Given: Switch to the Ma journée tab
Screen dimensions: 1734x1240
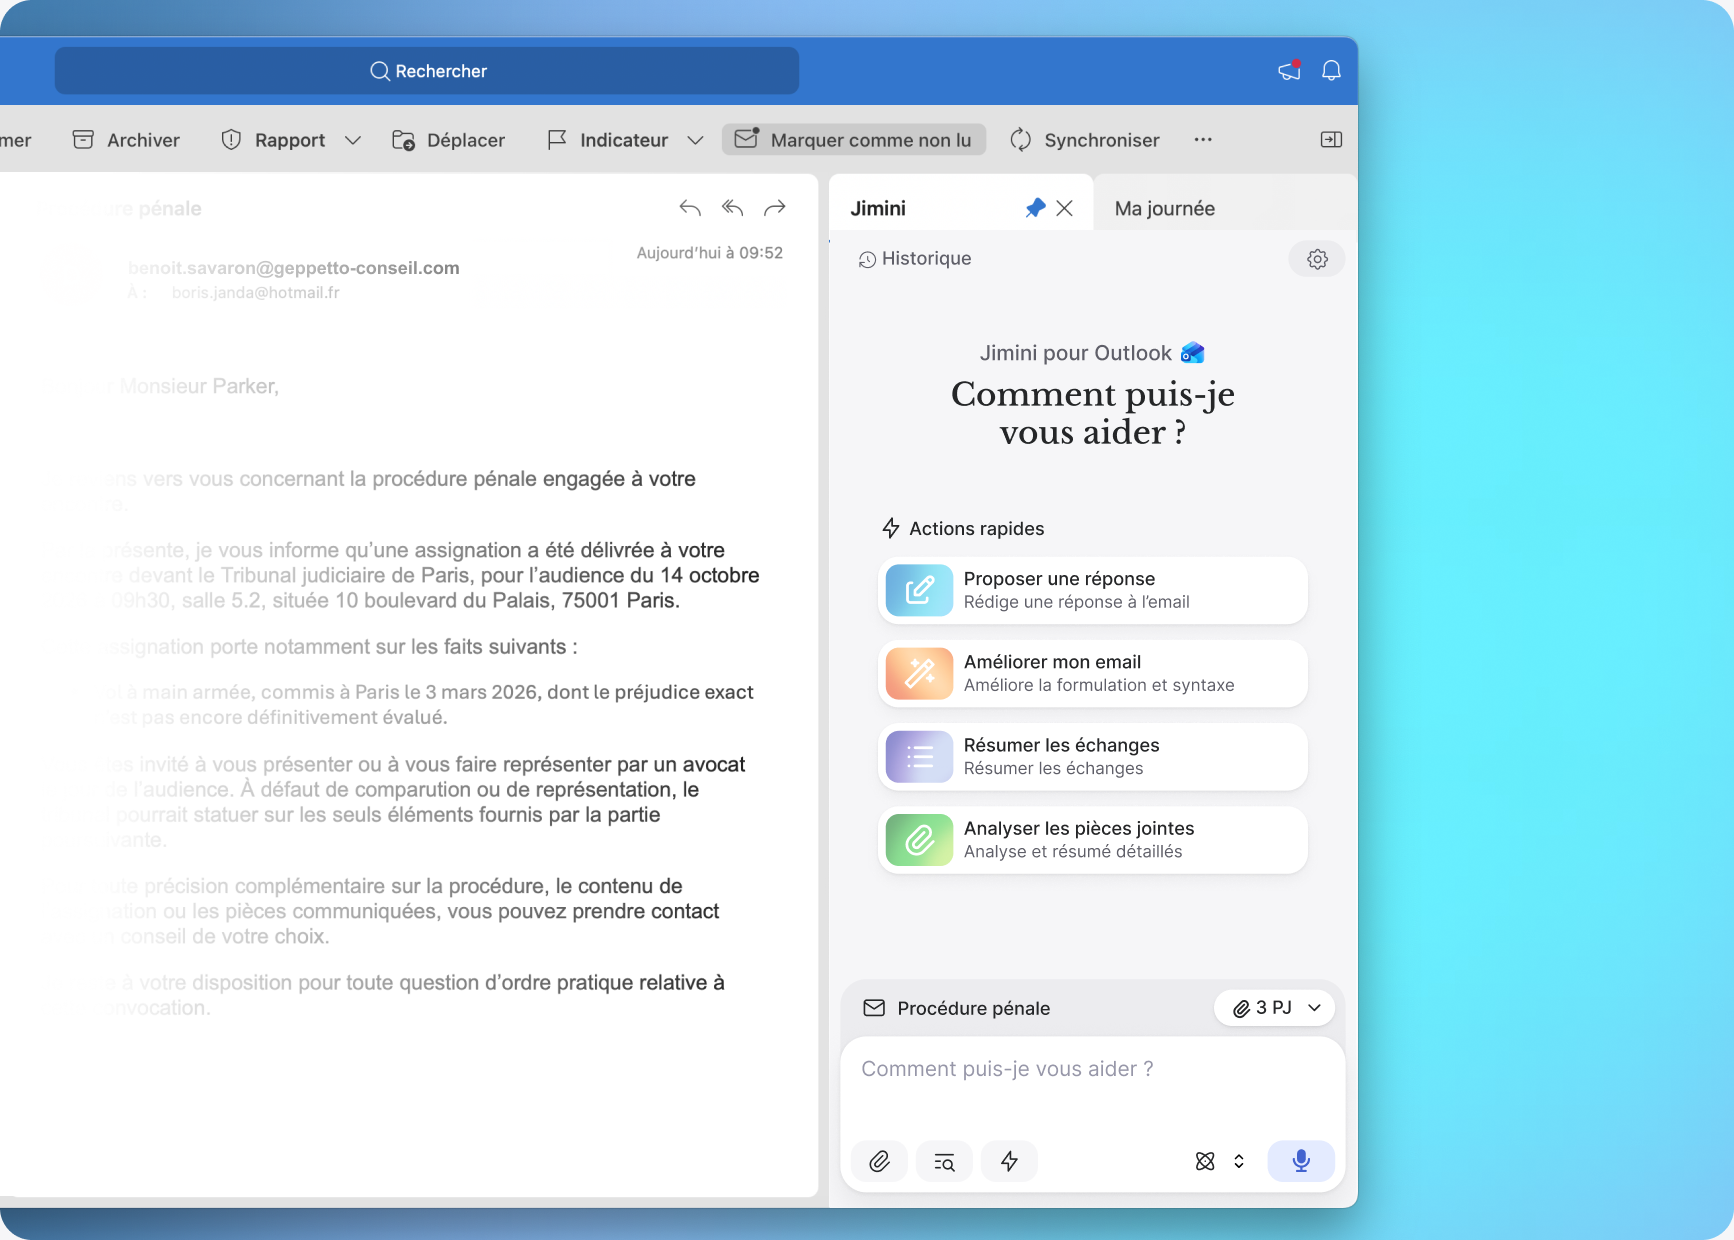Looking at the screenshot, I should (1165, 208).
